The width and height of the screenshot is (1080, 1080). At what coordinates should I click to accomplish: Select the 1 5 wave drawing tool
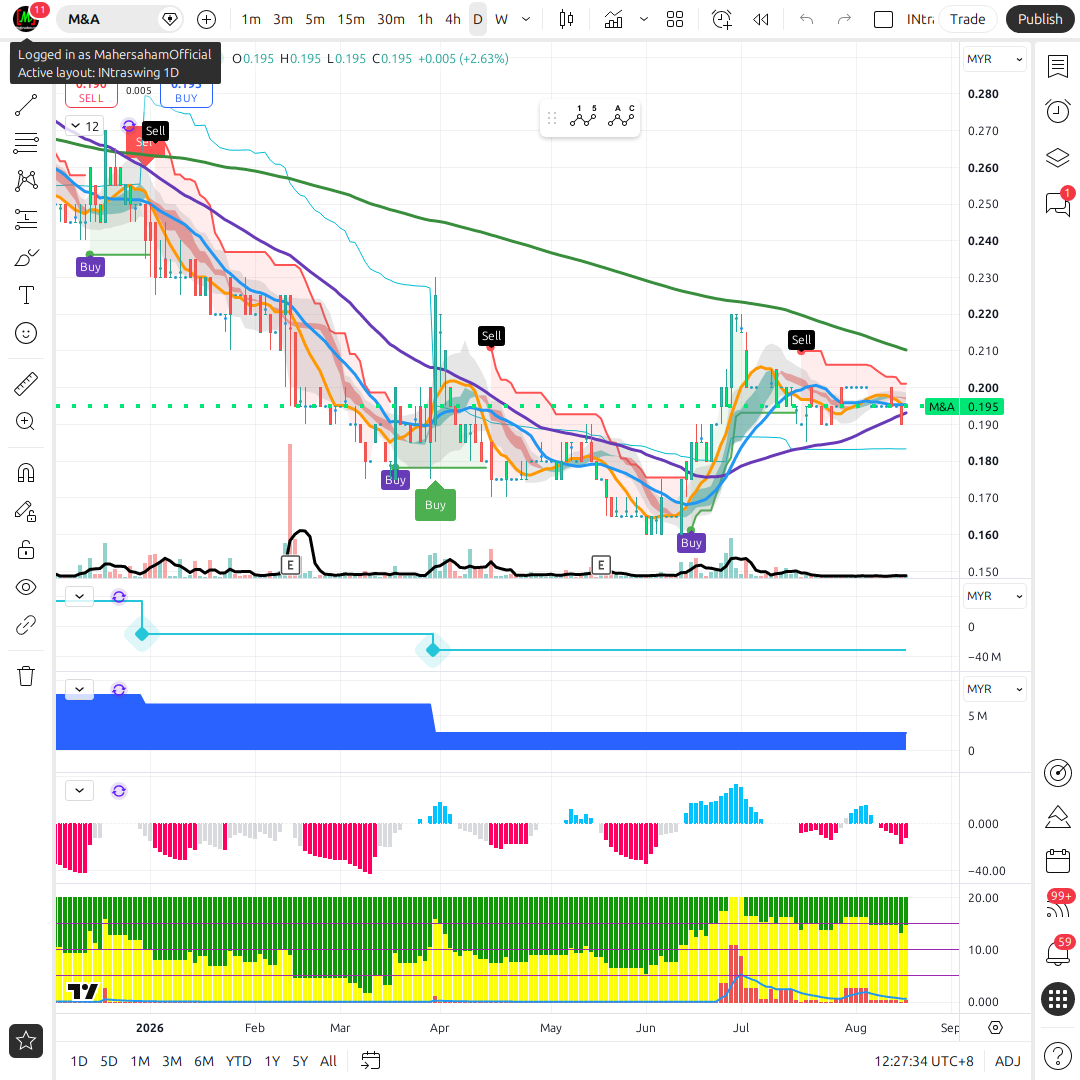click(583, 117)
